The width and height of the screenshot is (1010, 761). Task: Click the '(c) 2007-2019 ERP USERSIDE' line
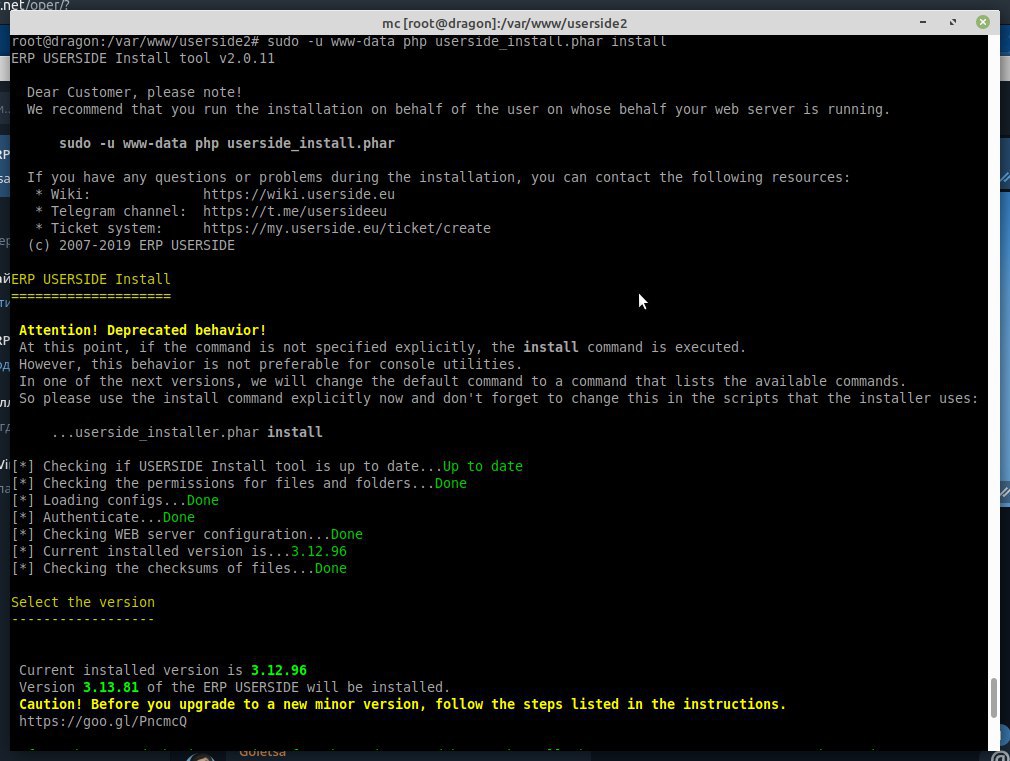(x=131, y=246)
